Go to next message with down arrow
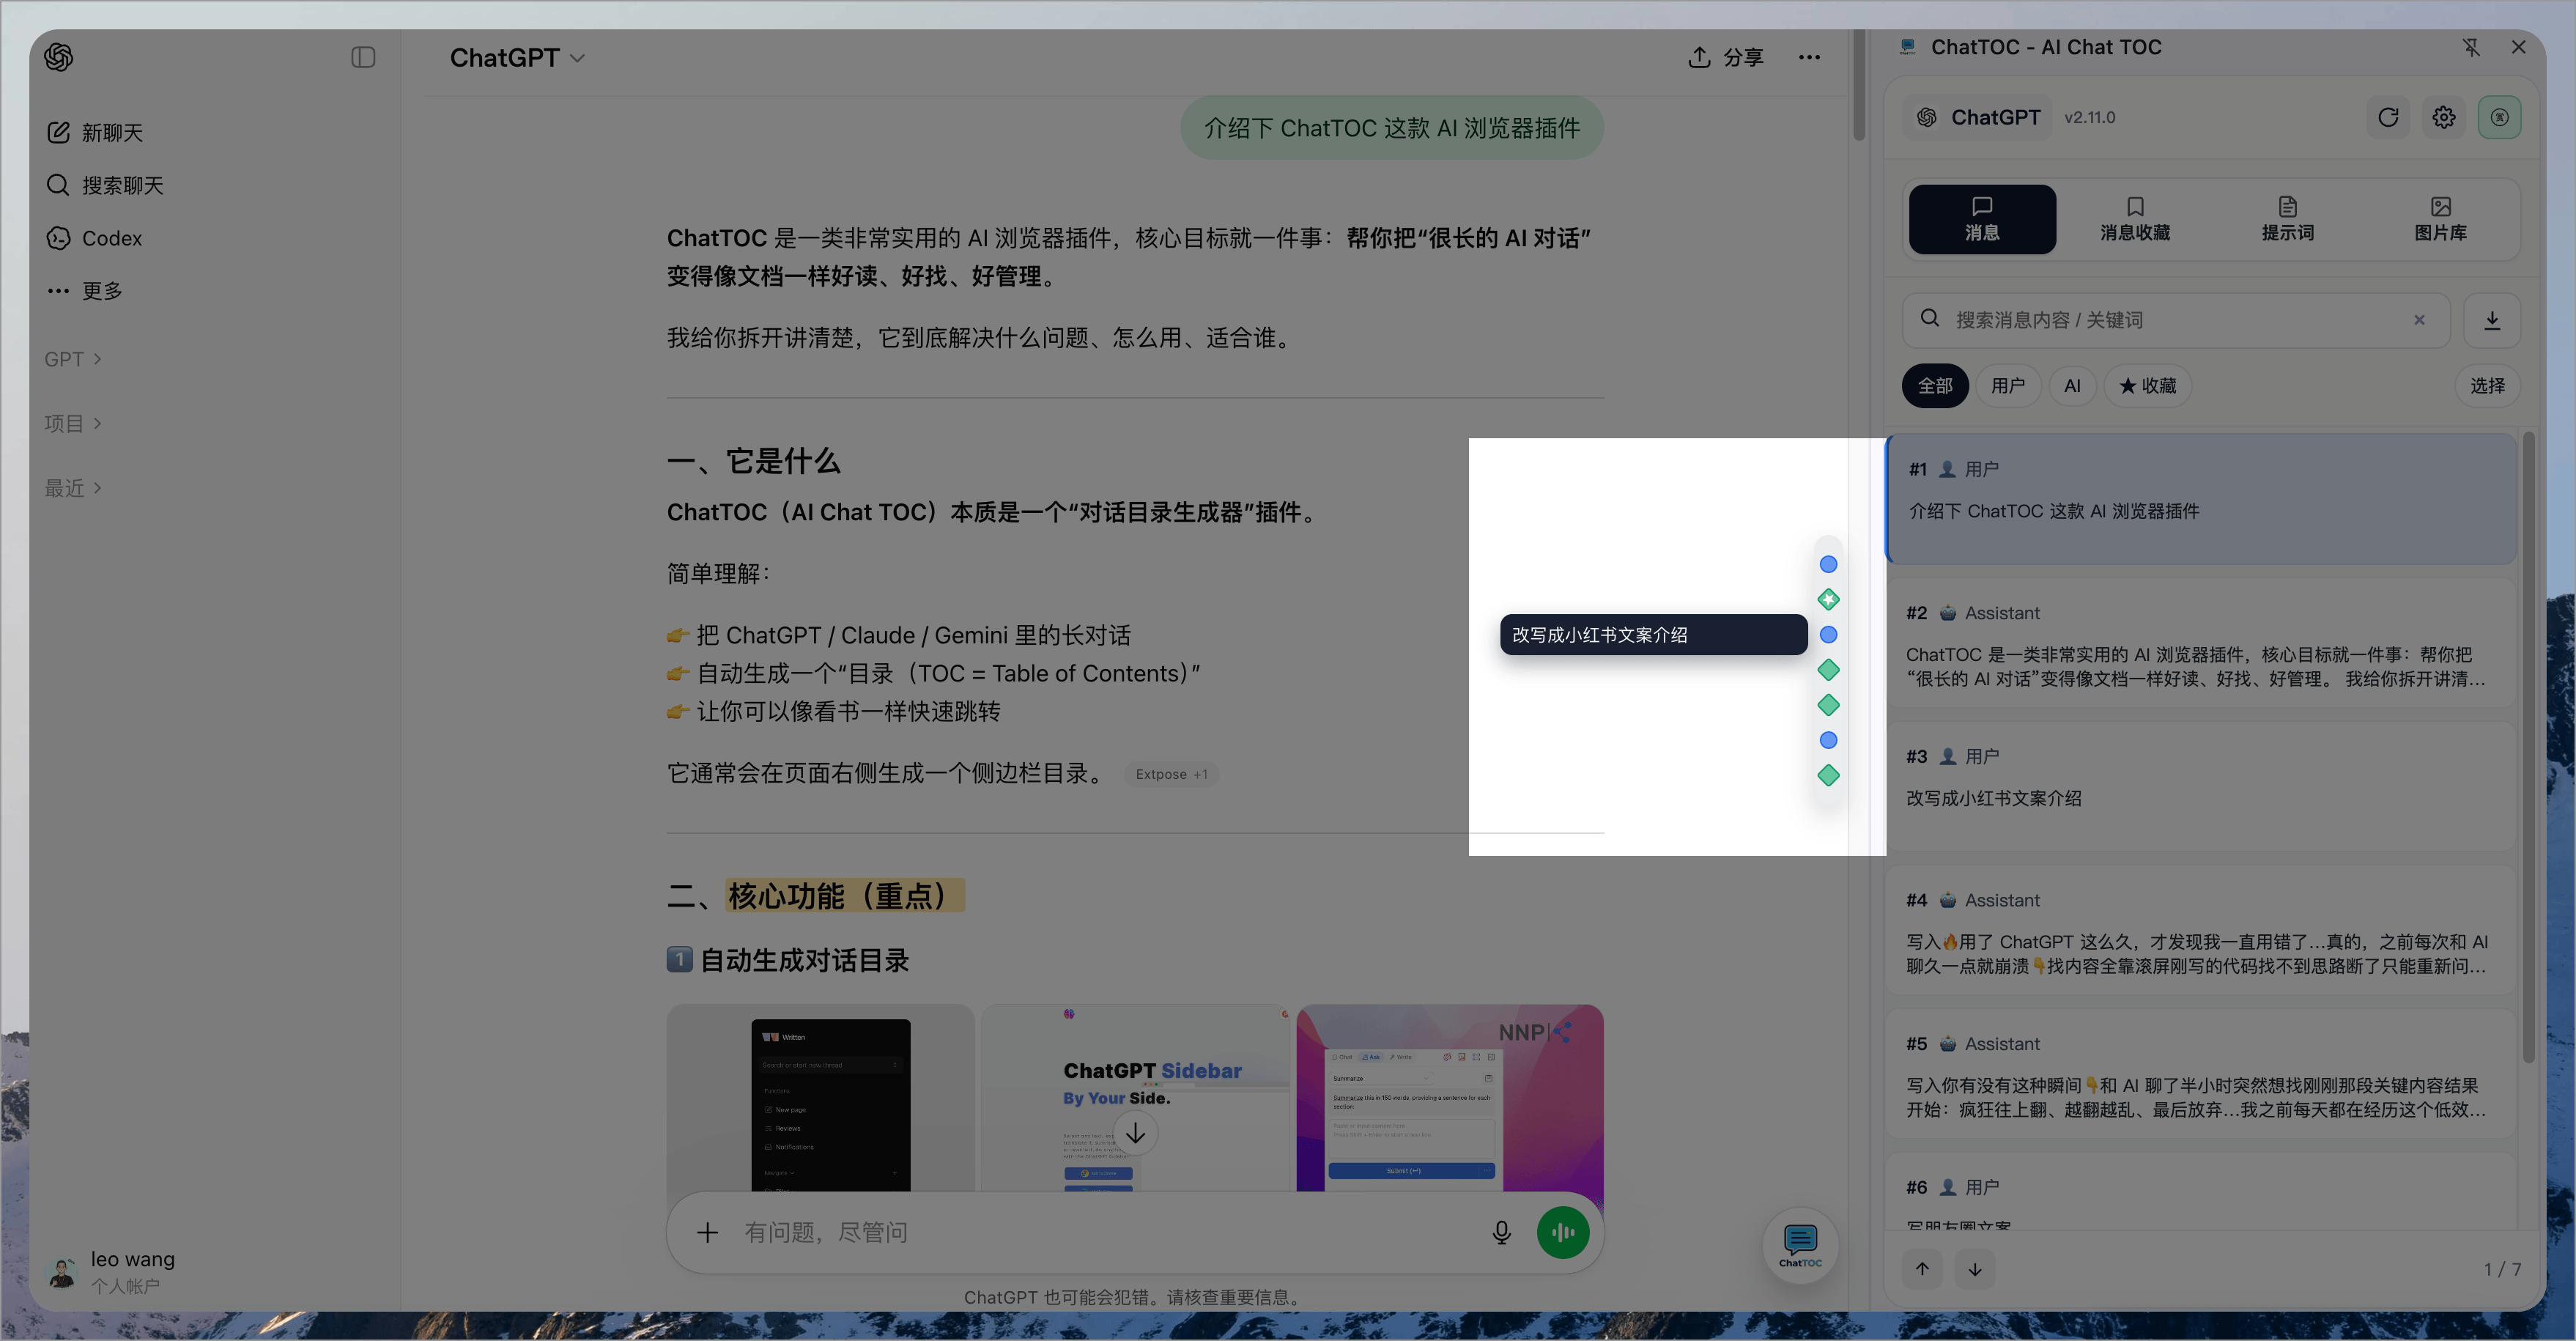Image resolution: width=2576 pixels, height=1341 pixels. click(x=1975, y=1269)
